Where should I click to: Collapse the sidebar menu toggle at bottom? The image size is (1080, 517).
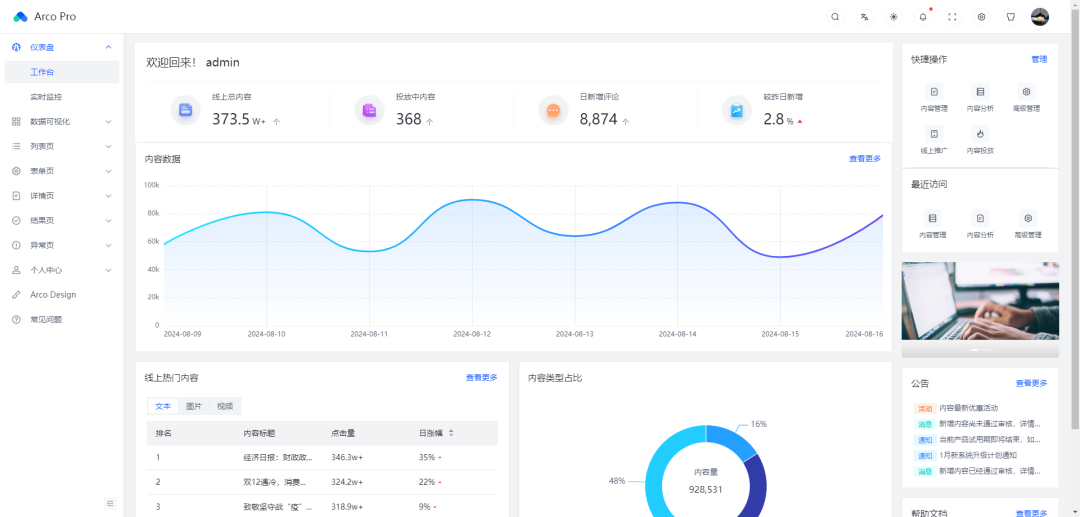point(110,503)
